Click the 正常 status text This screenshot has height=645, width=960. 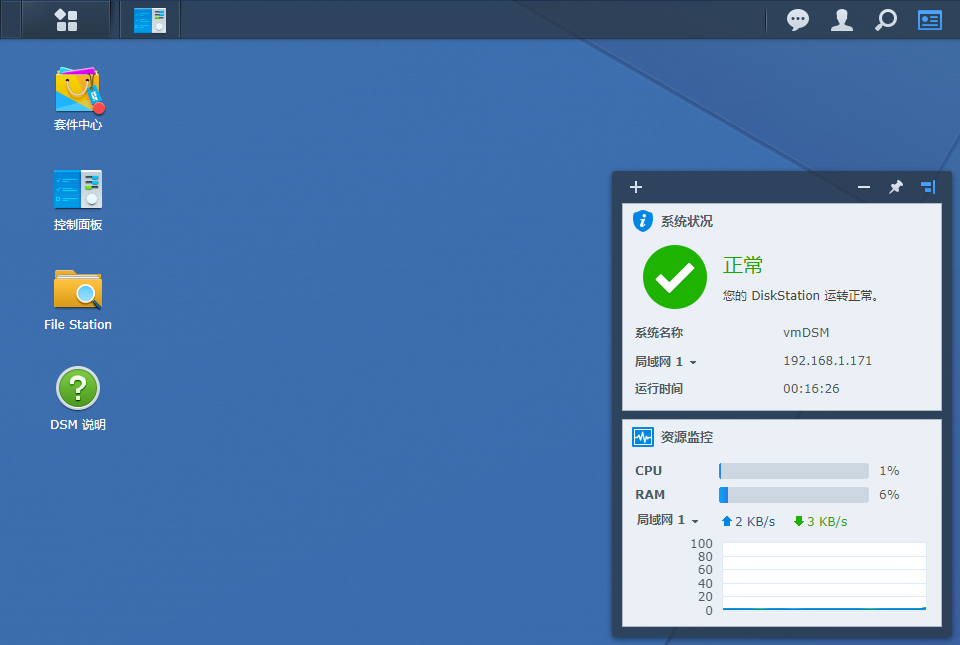(x=743, y=265)
